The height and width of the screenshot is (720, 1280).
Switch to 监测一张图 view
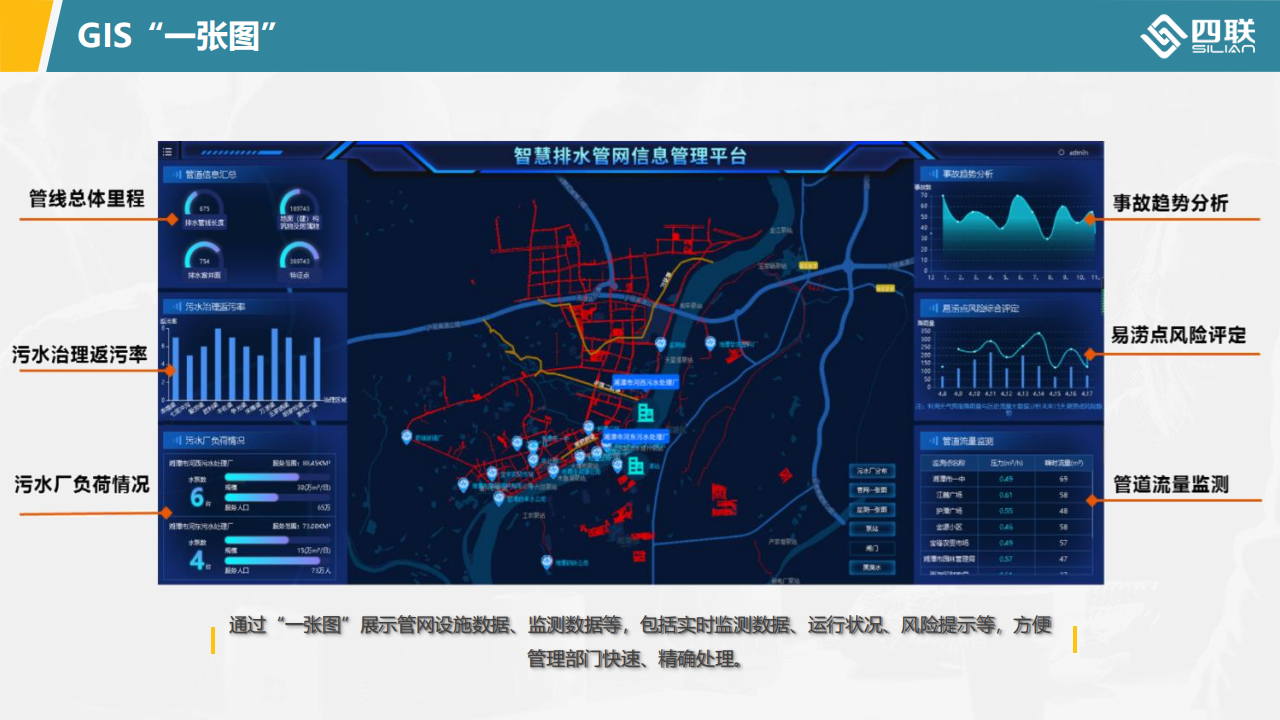point(872,509)
